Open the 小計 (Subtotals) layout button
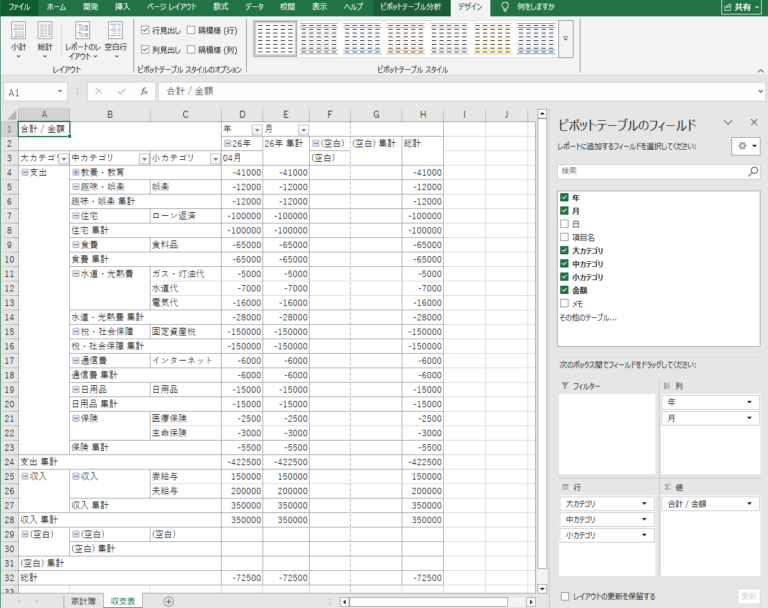 point(19,40)
